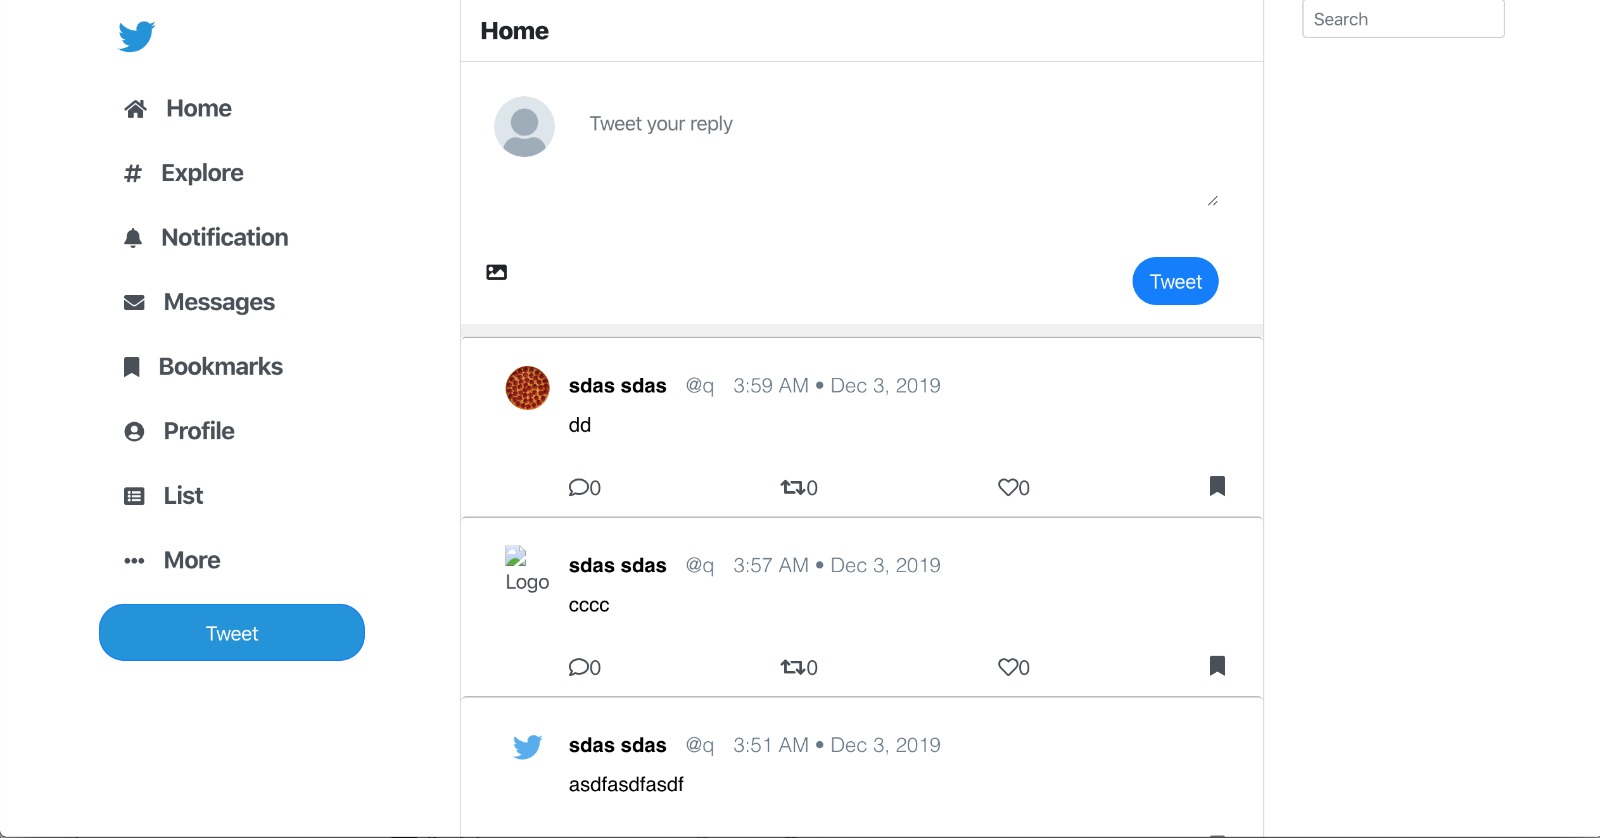Bookmark the "cccc" tweet
Image resolution: width=1600 pixels, height=838 pixels.
coord(1217,666)
